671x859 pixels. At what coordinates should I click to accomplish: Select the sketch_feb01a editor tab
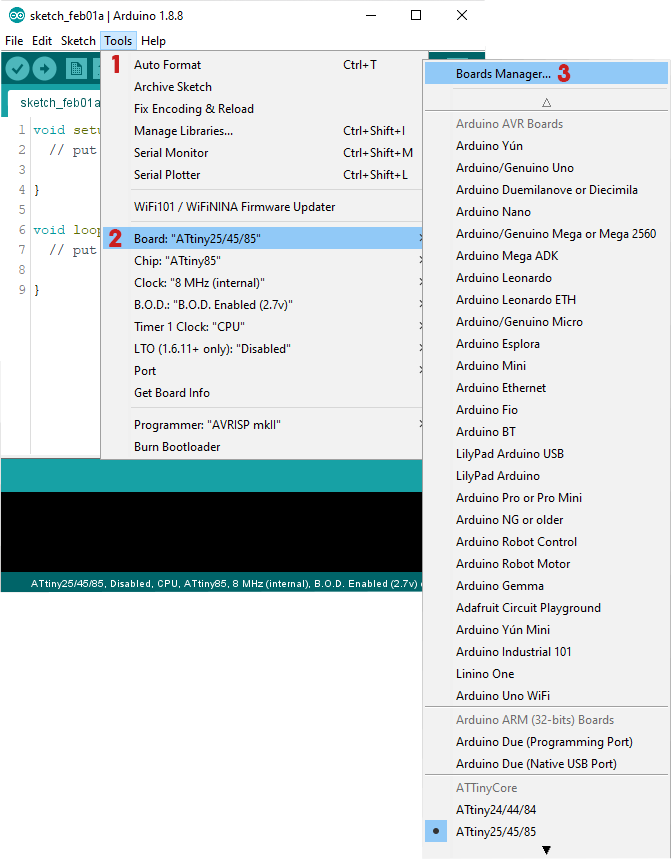tap(55, 103)
